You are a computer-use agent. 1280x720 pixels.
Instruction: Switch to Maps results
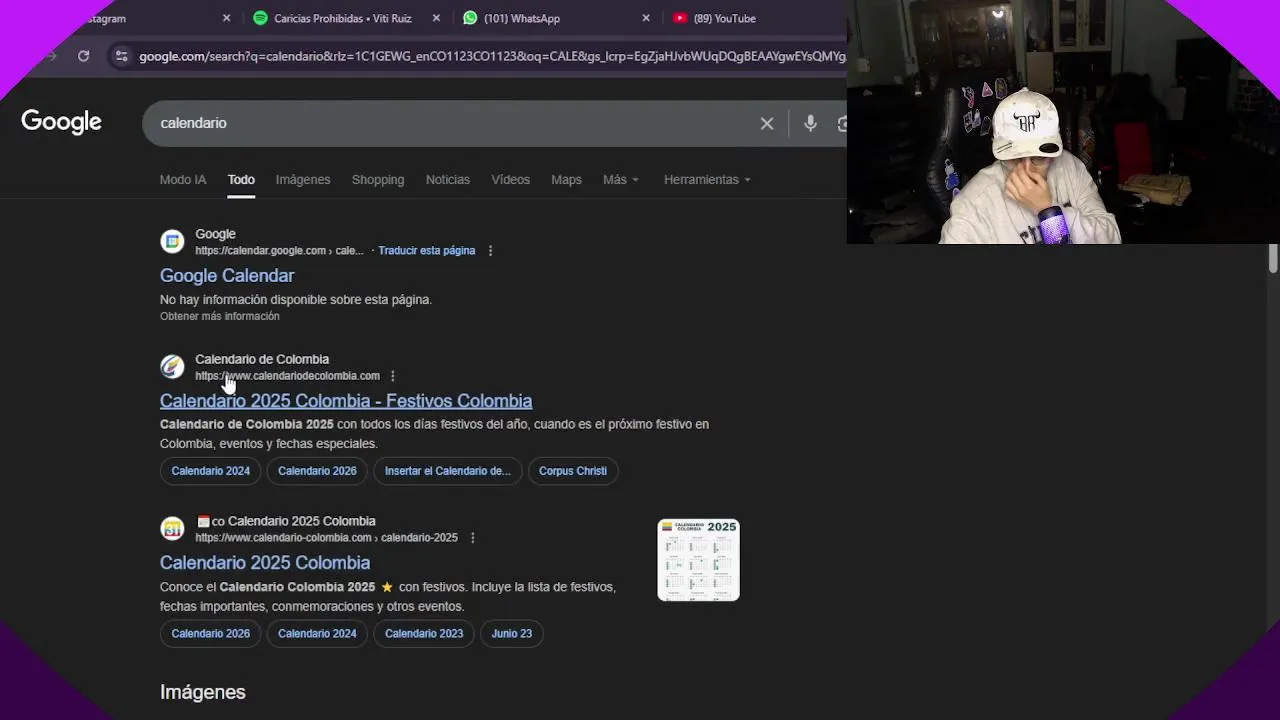point(566,180)
